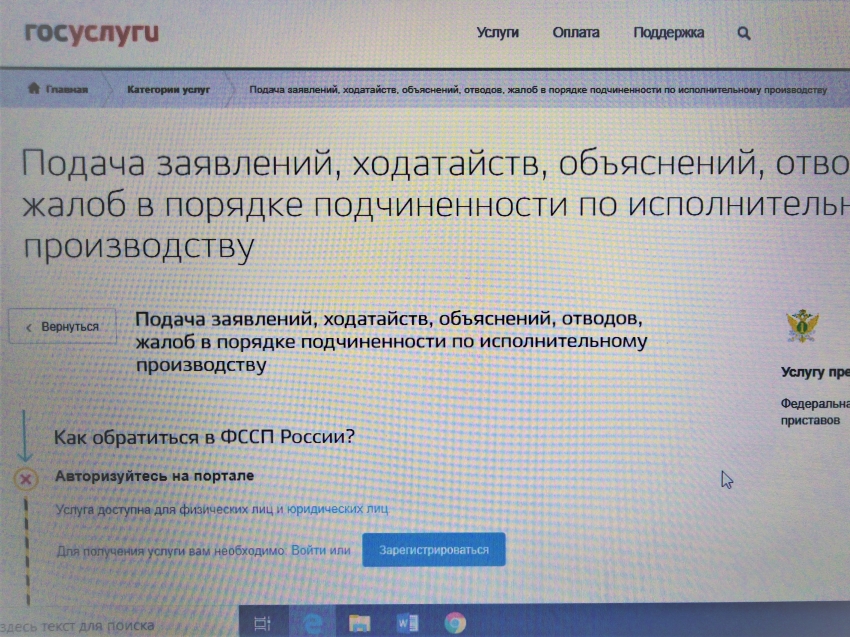Click the Вернуться back button
Viewport: 850px width, 637px height.
(62, 327)
